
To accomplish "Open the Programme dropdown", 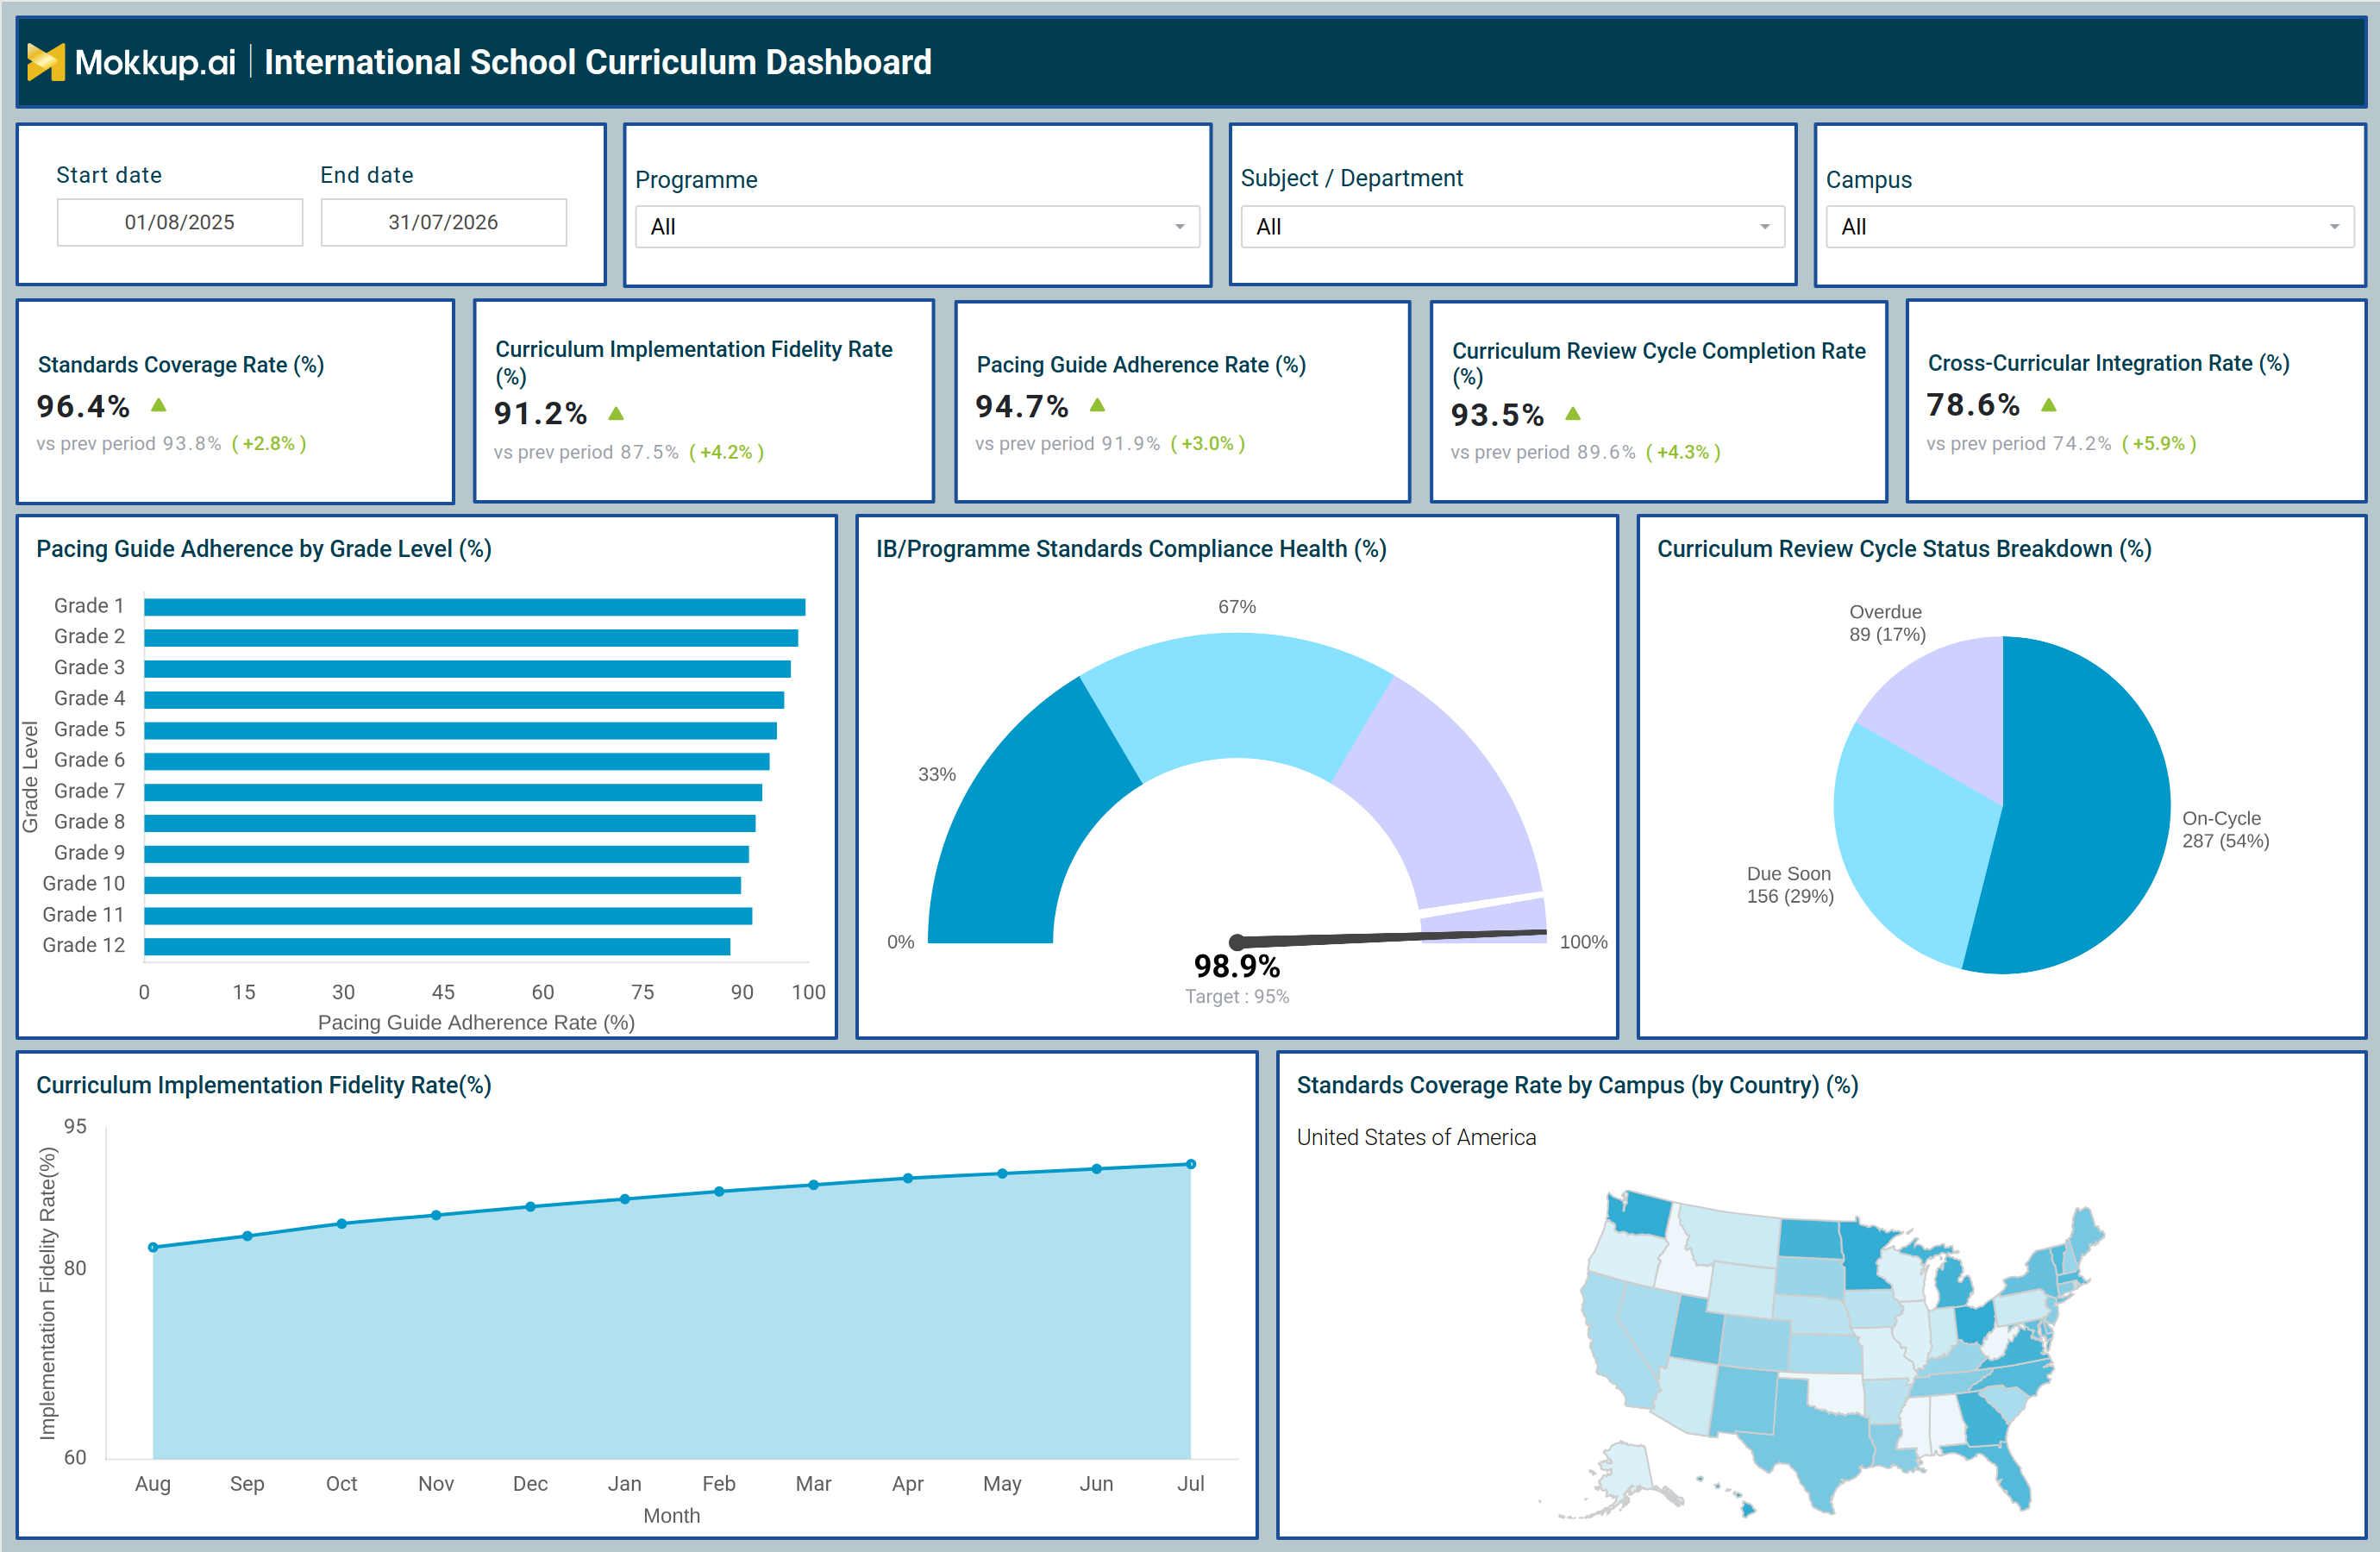I will [x=917, y=227].
